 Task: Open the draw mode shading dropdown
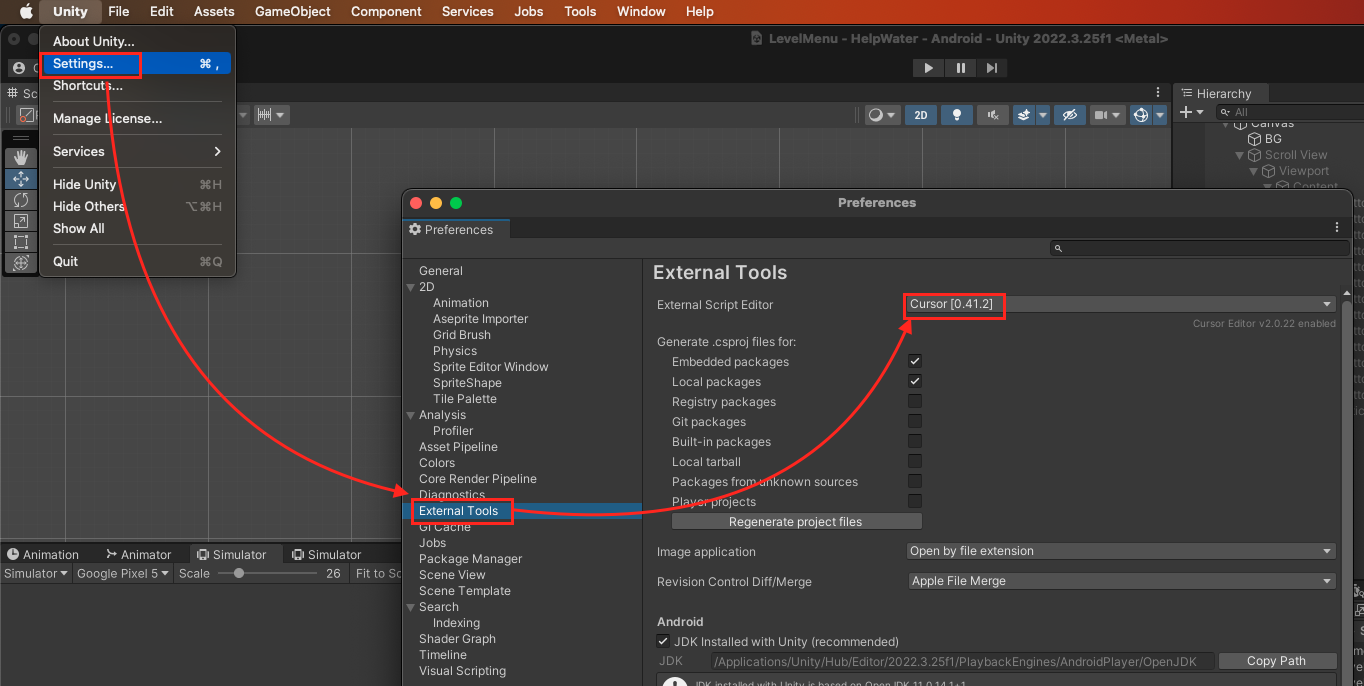(x=883, y=115)
